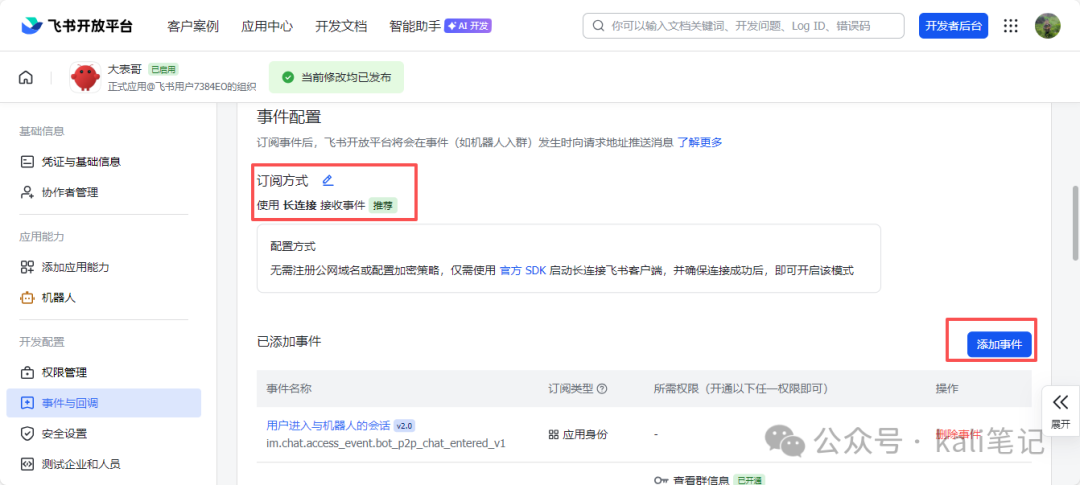Click the 事件名称 column header
This screenshot has height=485, width=1080.
point(289,389)
